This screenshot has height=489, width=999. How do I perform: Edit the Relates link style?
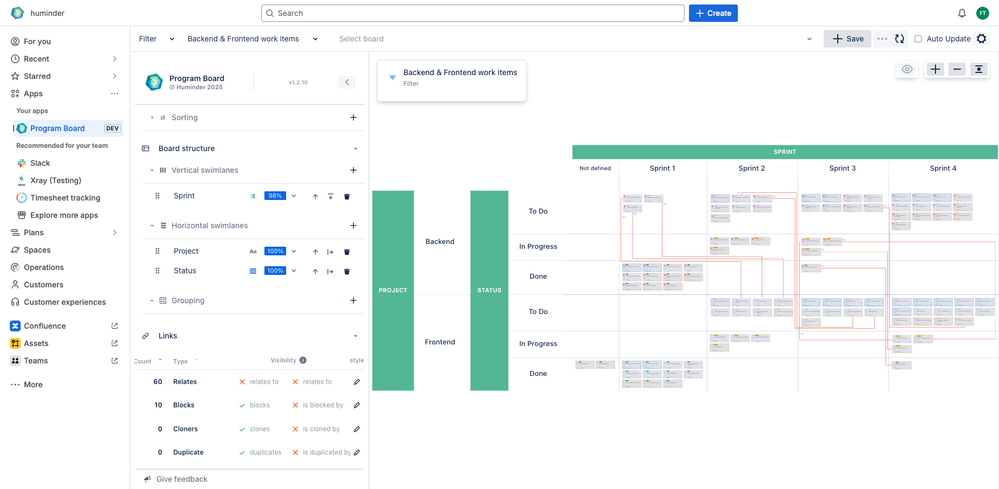(x=357, y=382)
